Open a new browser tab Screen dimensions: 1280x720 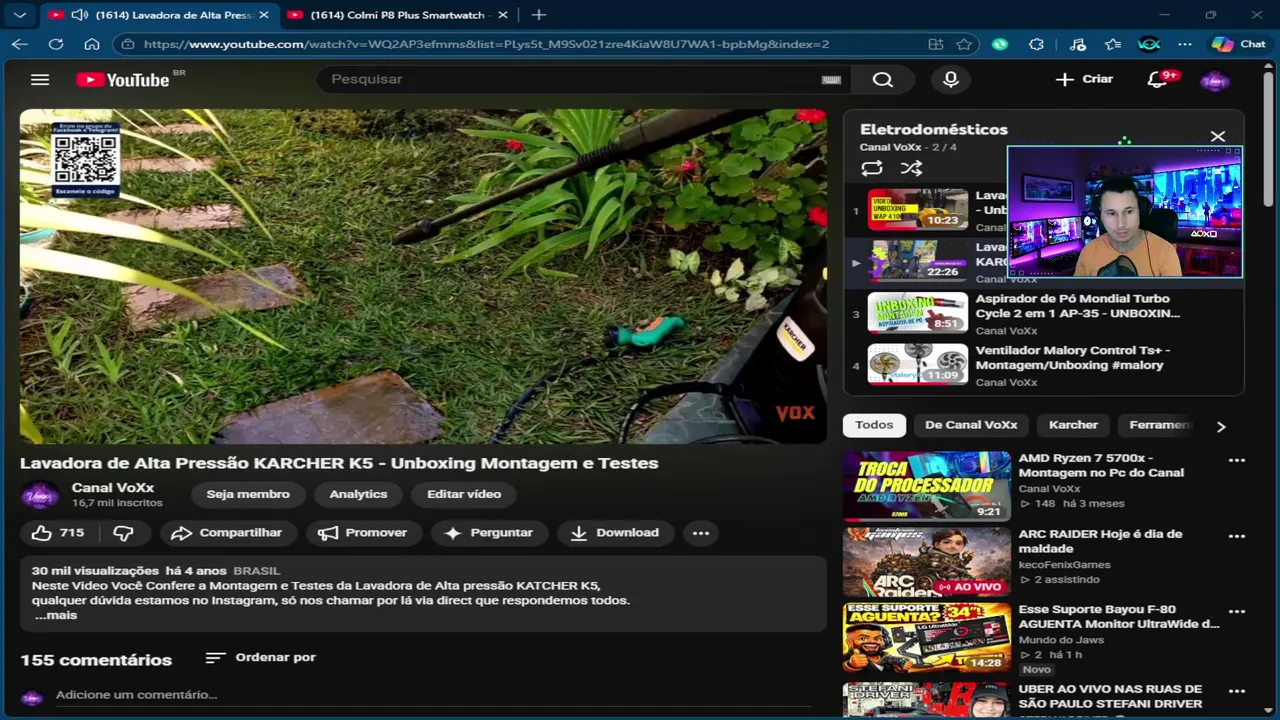(538, 15)
